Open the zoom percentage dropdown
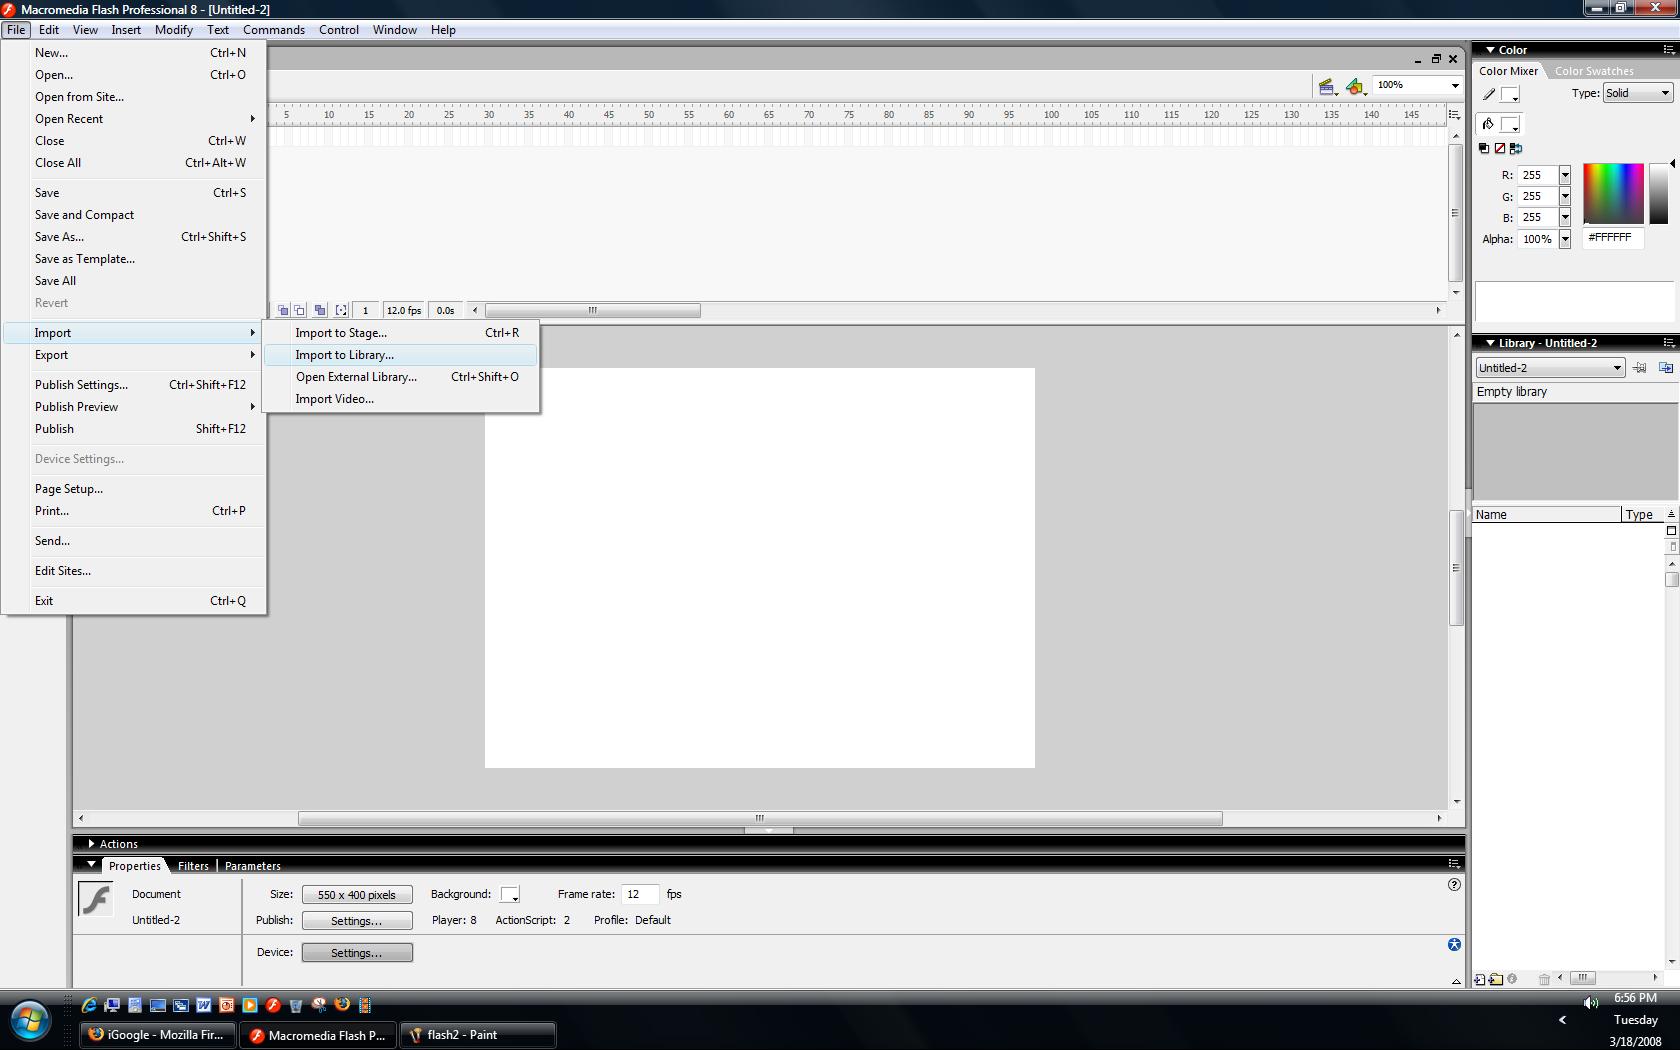1680x1050 pixels. click(1455, 86)
